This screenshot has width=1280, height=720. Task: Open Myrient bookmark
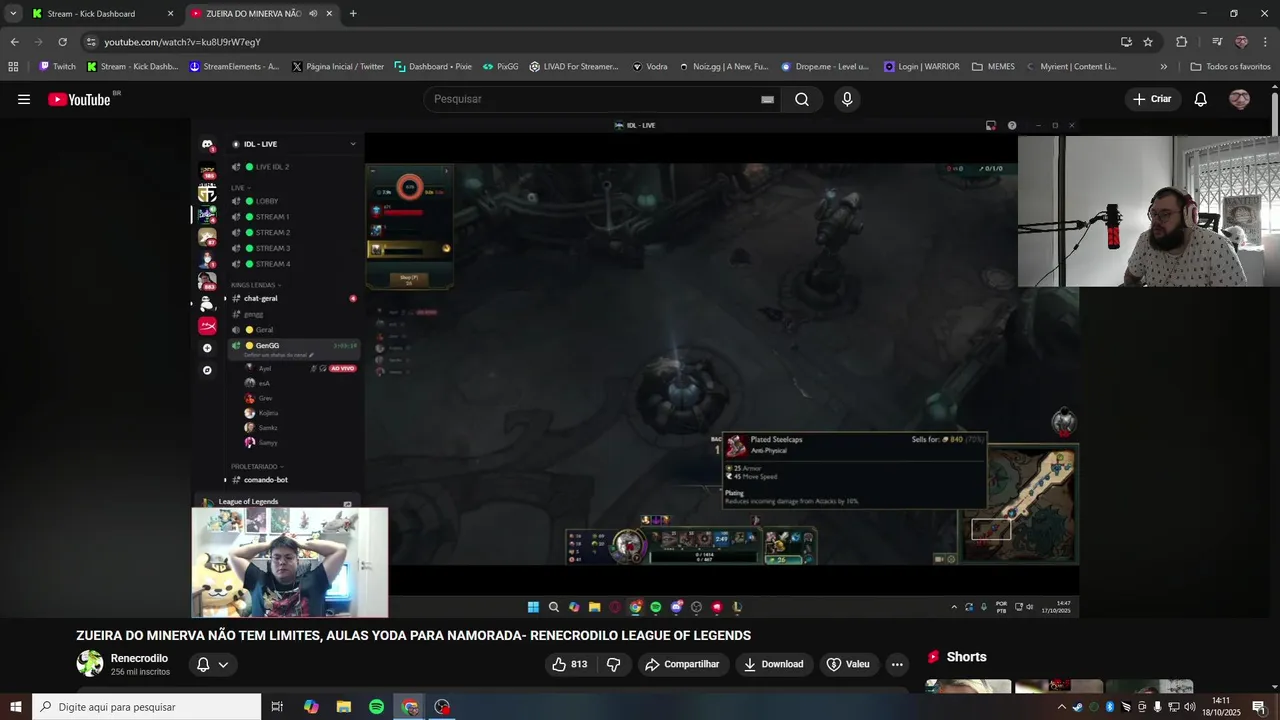(1070, 66)
